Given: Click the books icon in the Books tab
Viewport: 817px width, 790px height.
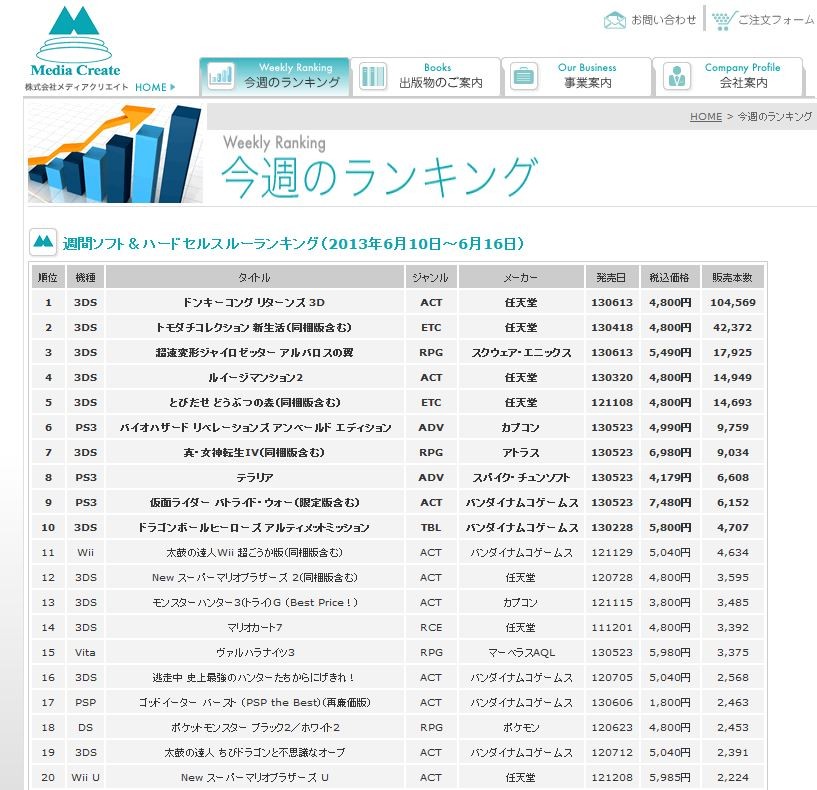Looking at the screenshot, I should point(373,76).
